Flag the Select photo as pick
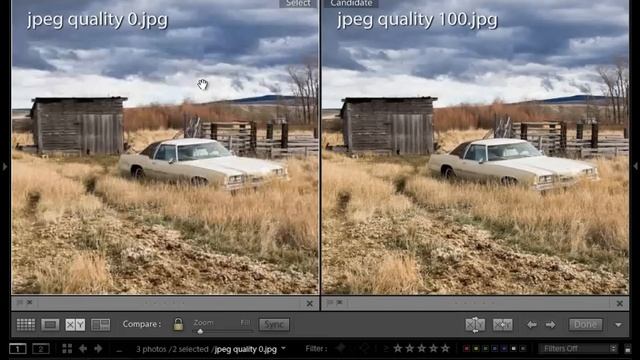 coord(20,302)
